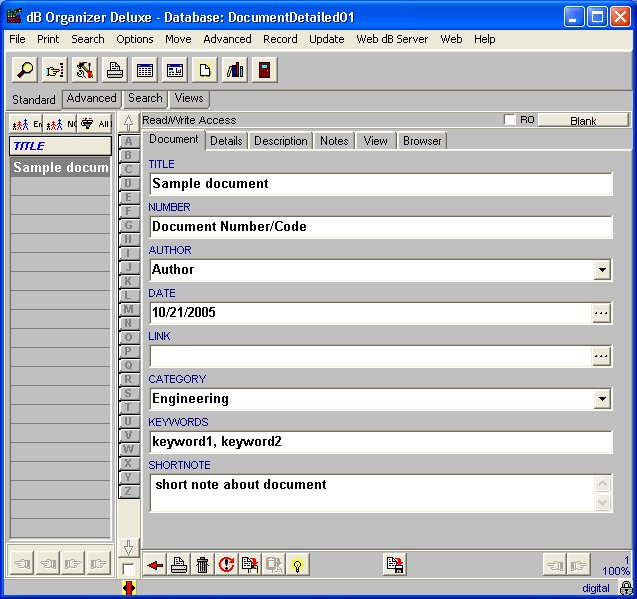Click into the TITLE input field
This screenshot has width=637, height=599.
[x=381, y=184]
